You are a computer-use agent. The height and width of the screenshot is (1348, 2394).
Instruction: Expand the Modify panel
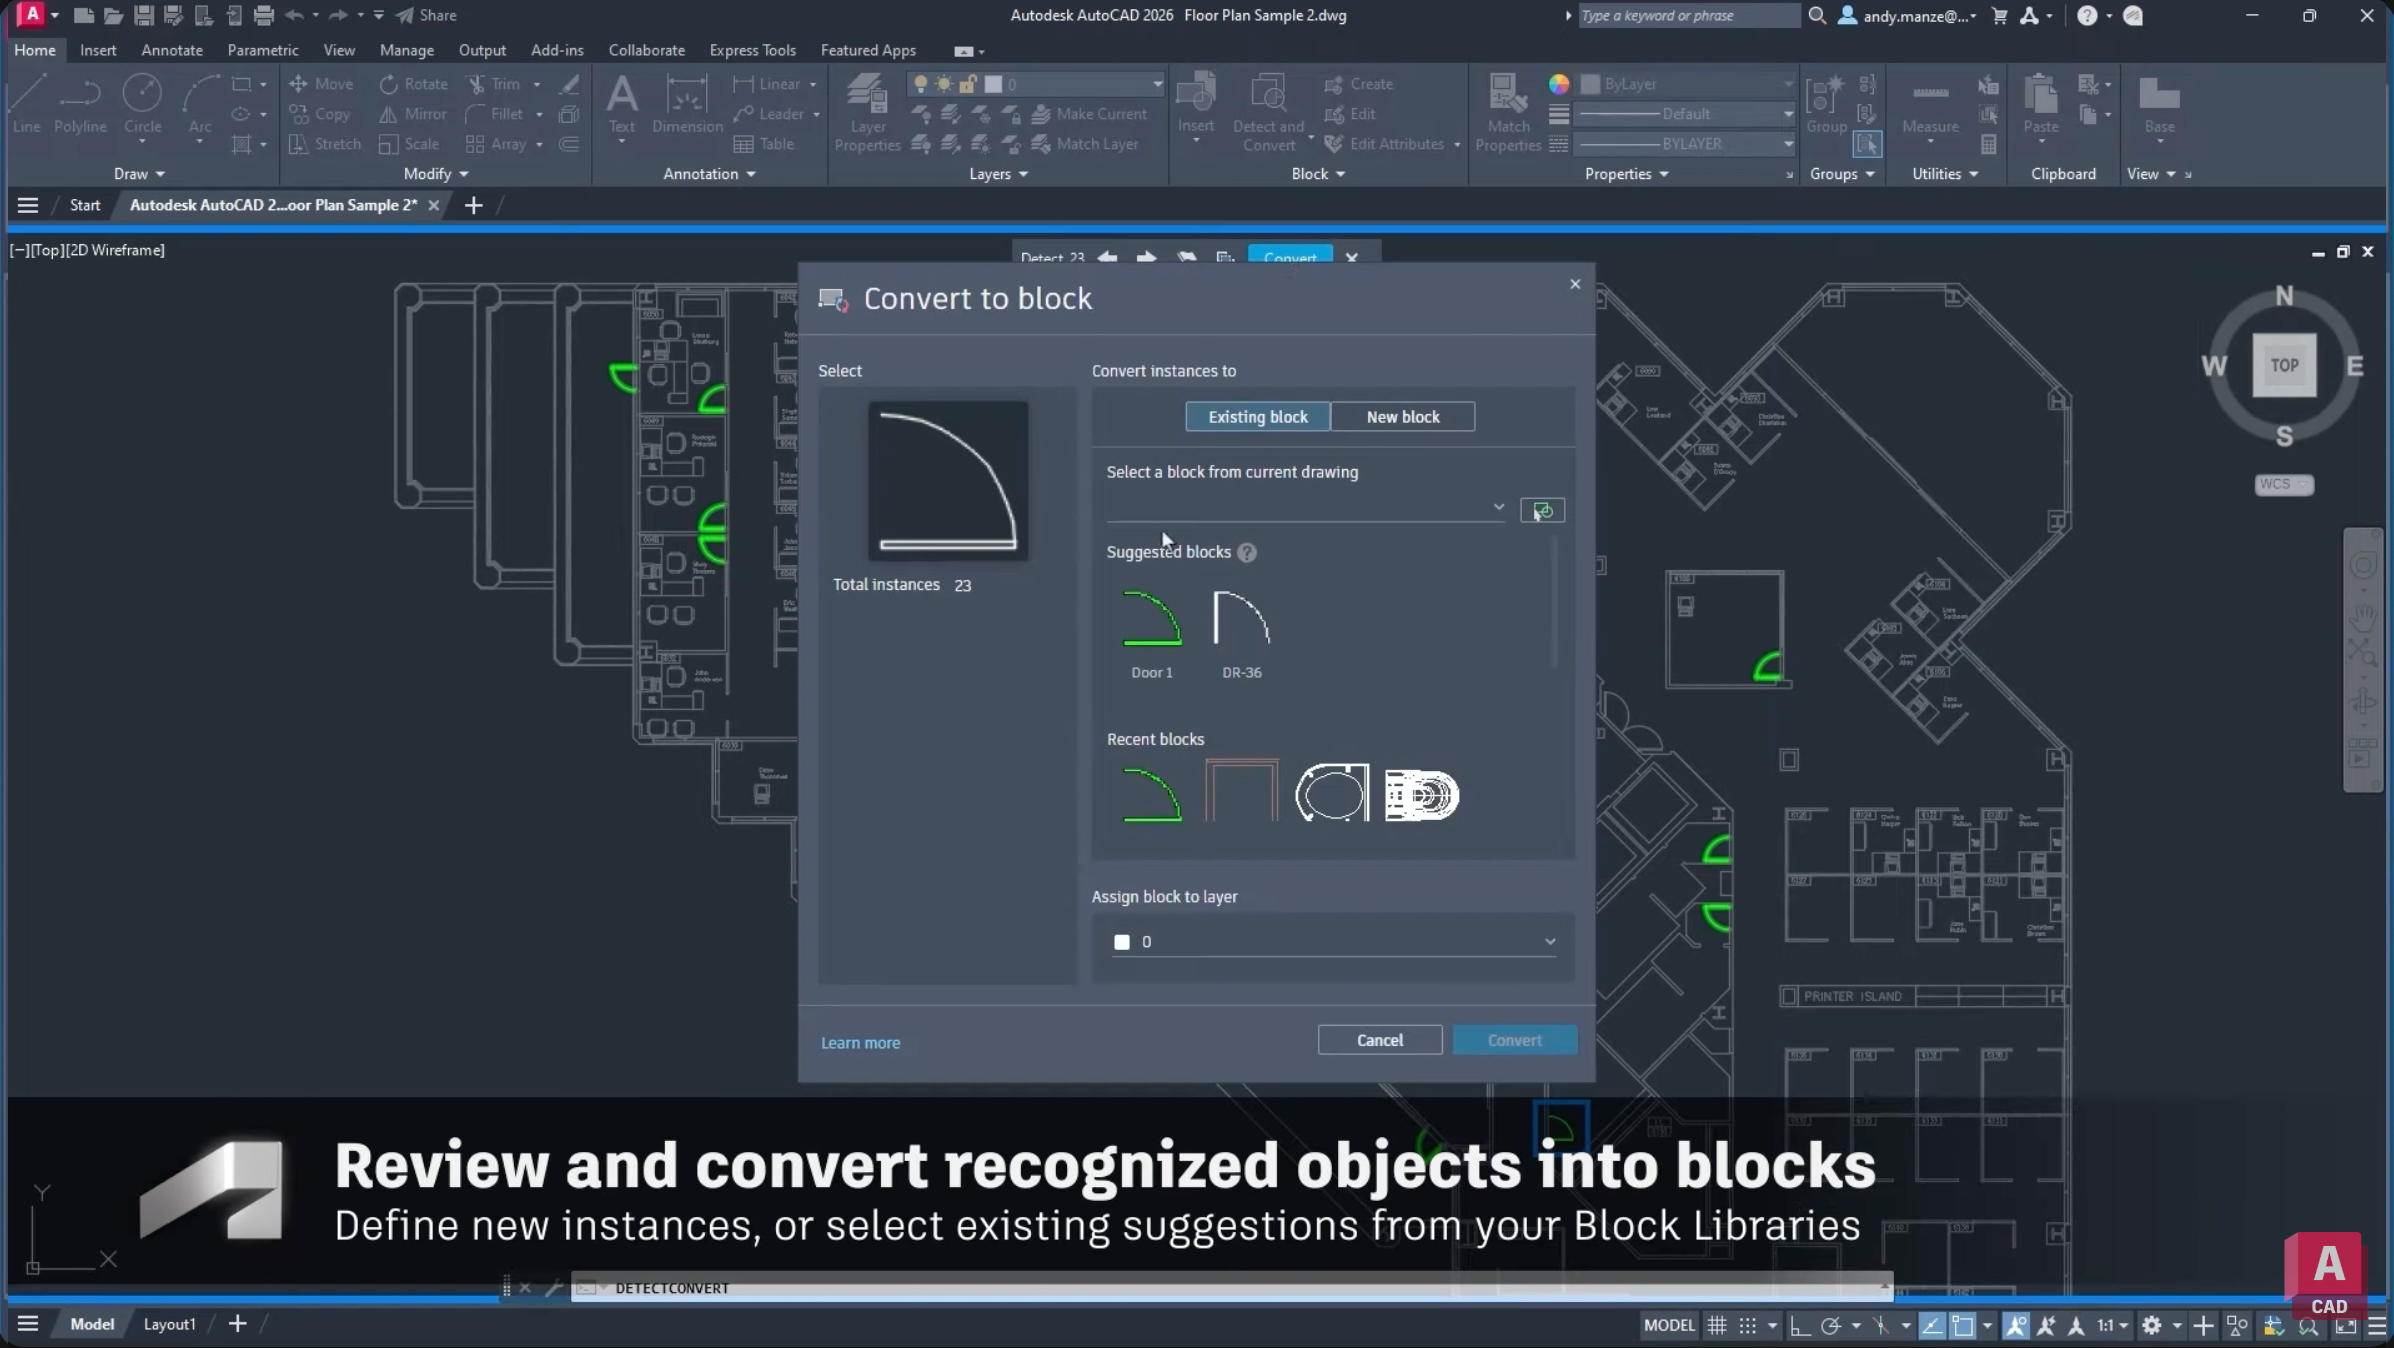436,174
